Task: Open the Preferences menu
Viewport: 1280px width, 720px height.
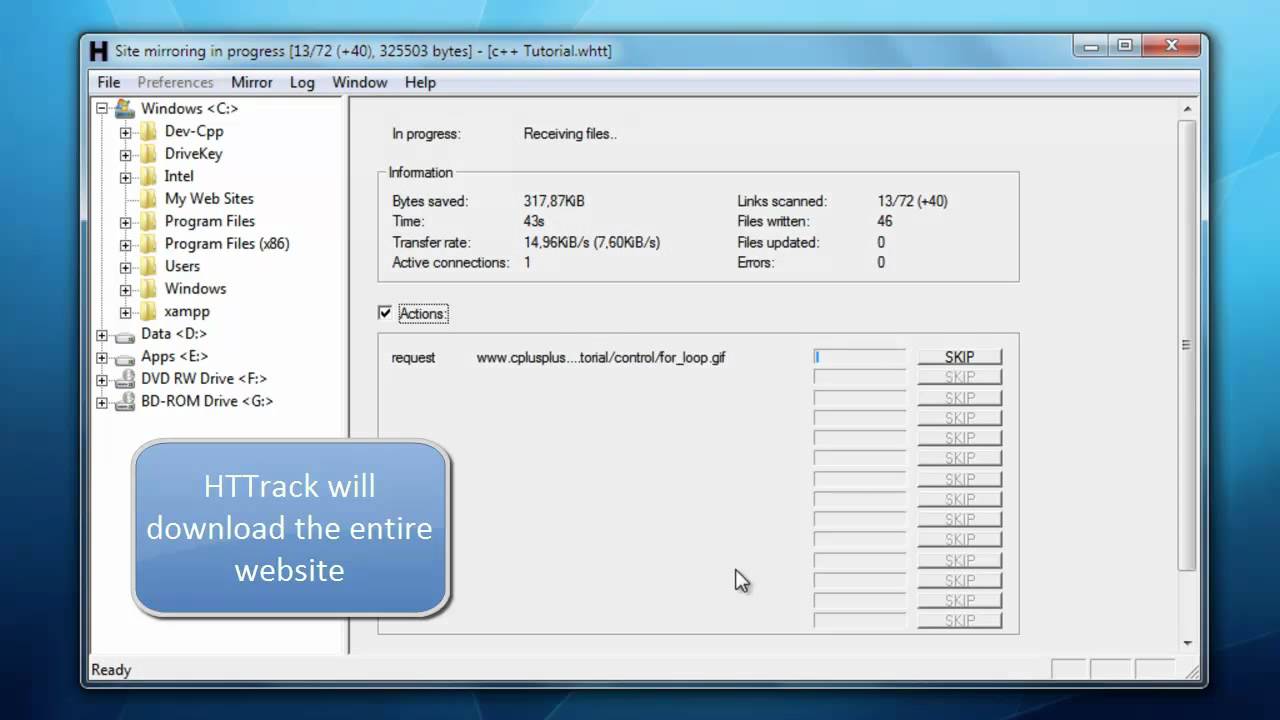Action: pyautogui.click(x=175, y=82)
